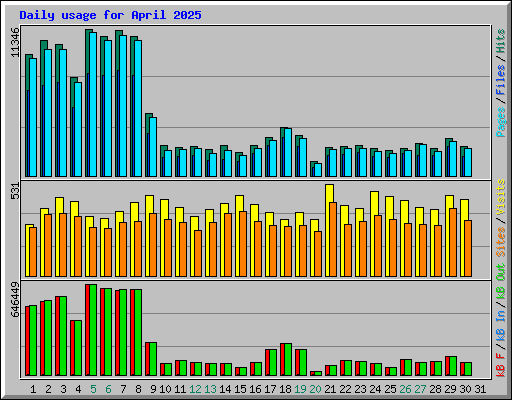
Task: Click day label 24 on the x-axis
Action: coord(375,389)
